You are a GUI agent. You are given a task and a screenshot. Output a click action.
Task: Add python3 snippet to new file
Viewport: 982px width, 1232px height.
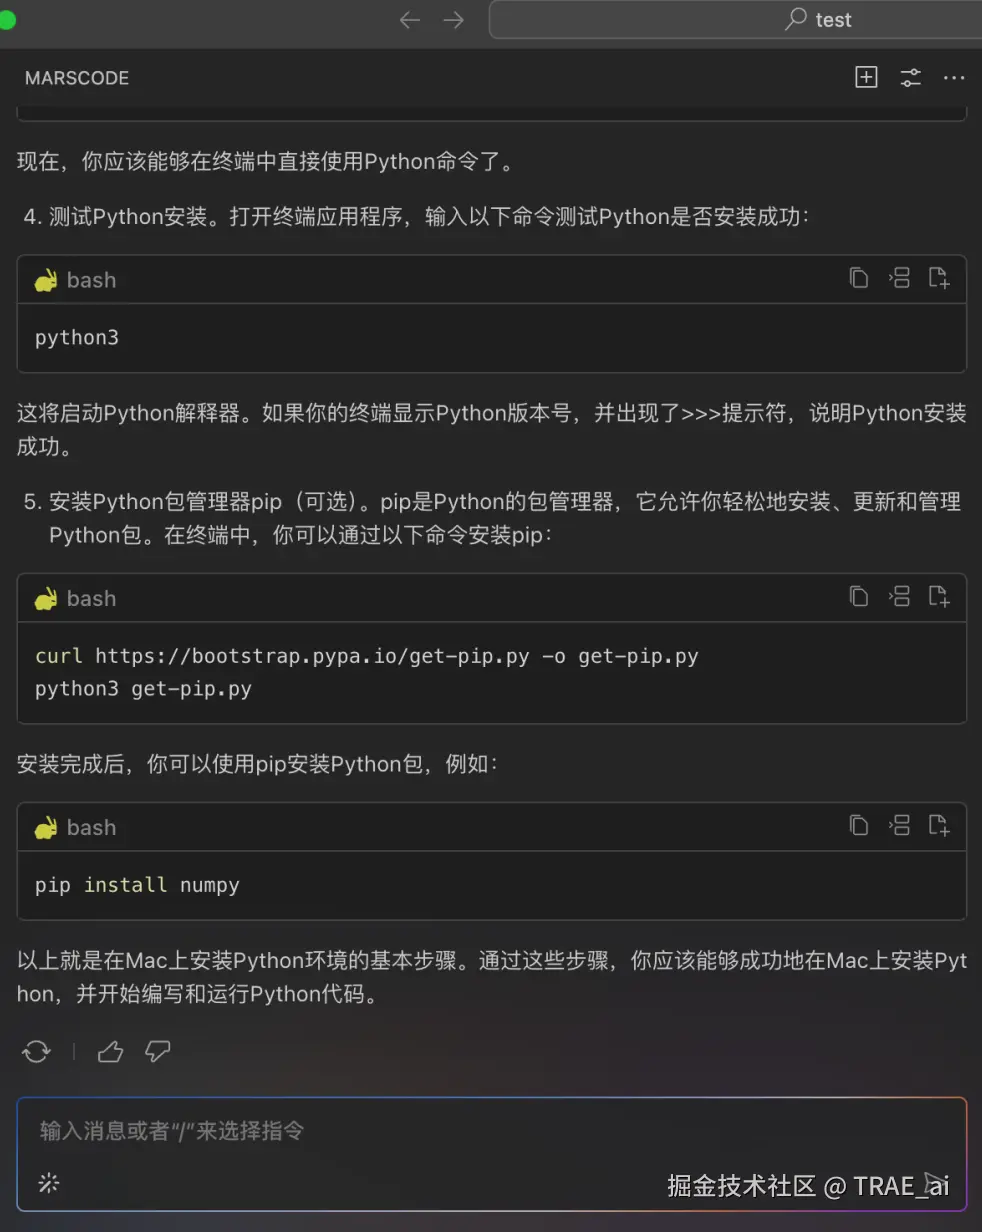(939, 278)
